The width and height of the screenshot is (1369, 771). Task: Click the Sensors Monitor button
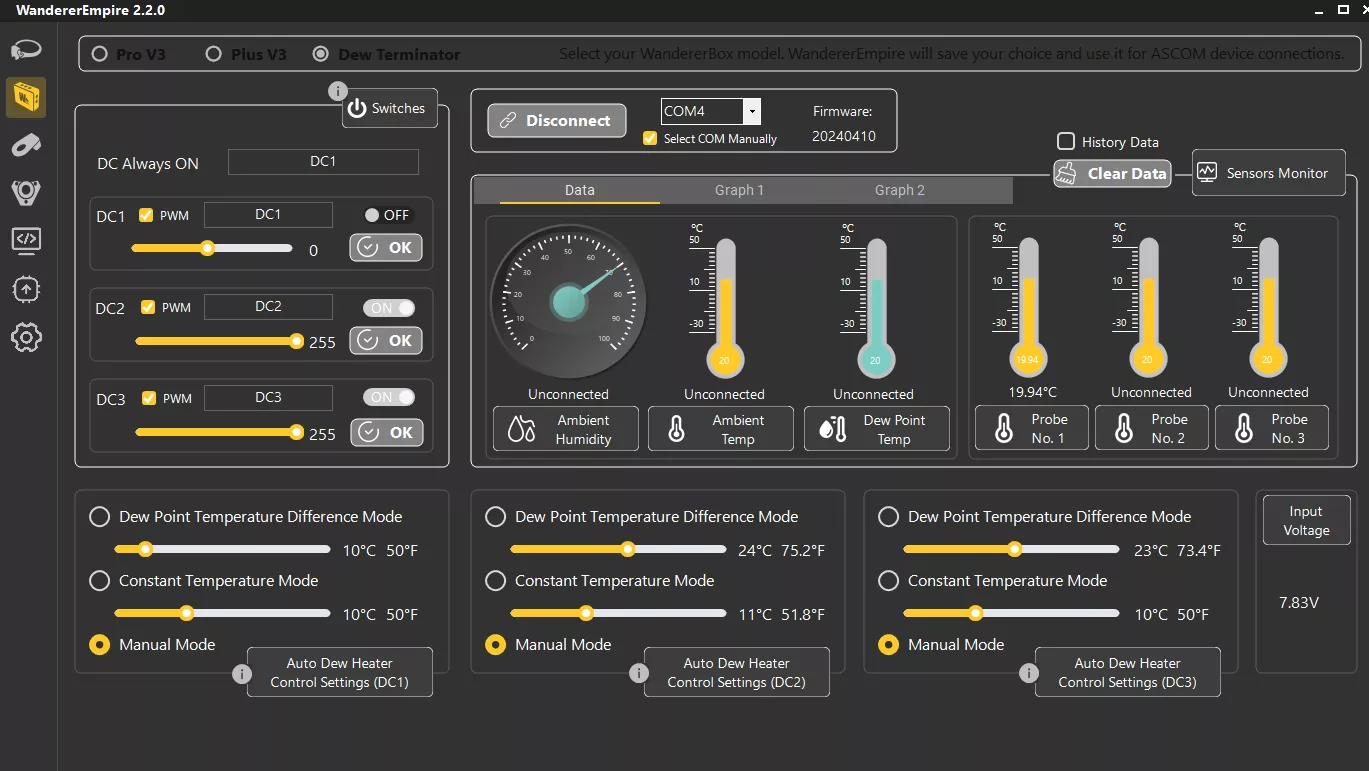pos(1267,173)
